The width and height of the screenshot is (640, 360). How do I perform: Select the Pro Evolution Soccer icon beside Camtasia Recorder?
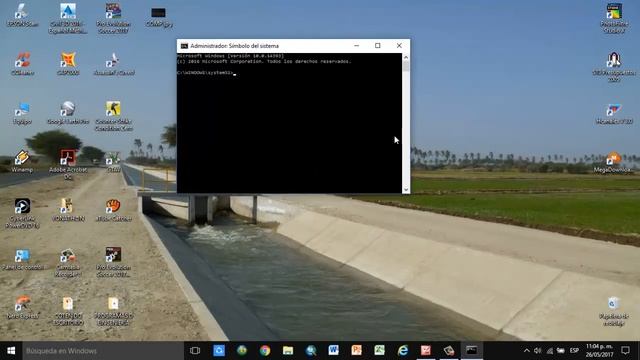pyautogui.click(x=113, y=262)
